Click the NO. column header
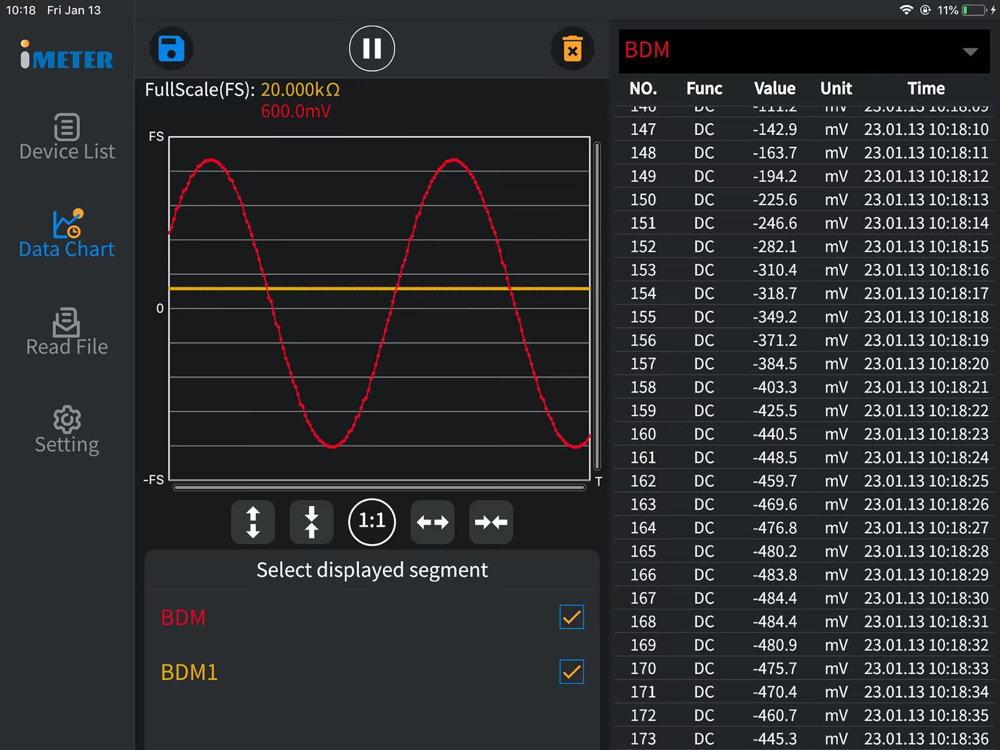Viewport: 1000px width, 750px height. [643, 89]
